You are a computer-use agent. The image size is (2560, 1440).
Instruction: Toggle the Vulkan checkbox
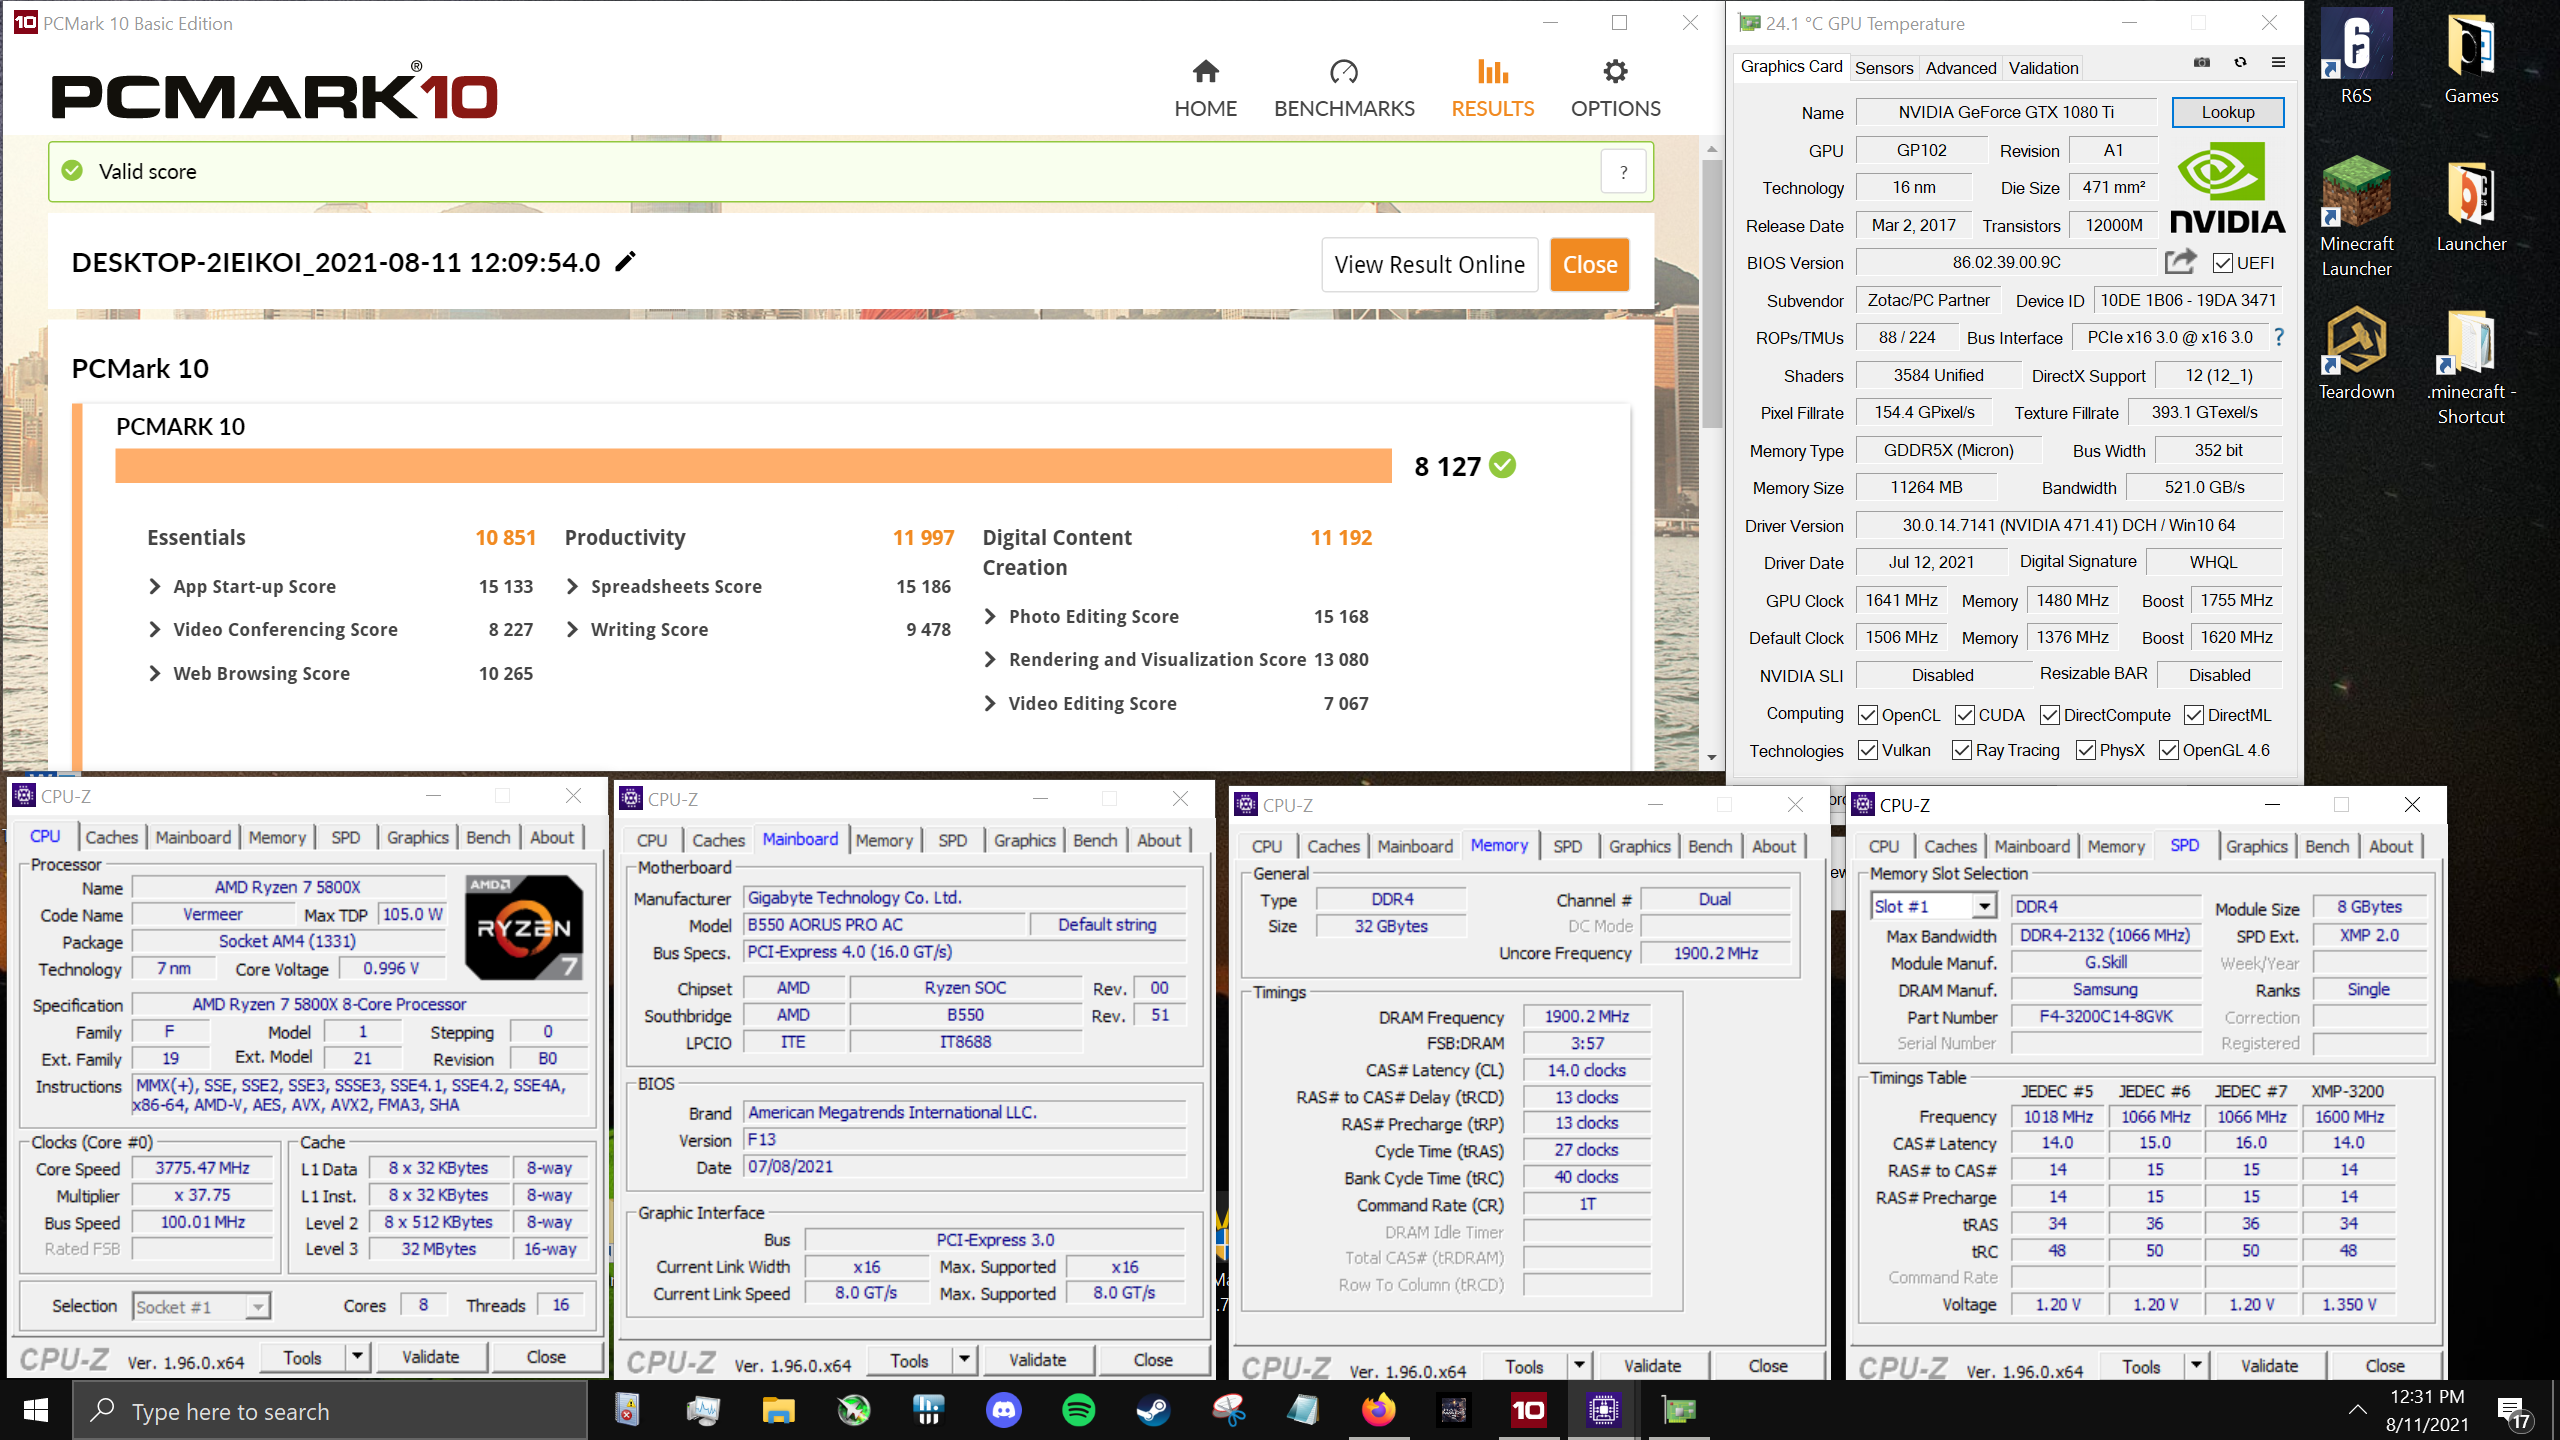[x=1867, y=750]
